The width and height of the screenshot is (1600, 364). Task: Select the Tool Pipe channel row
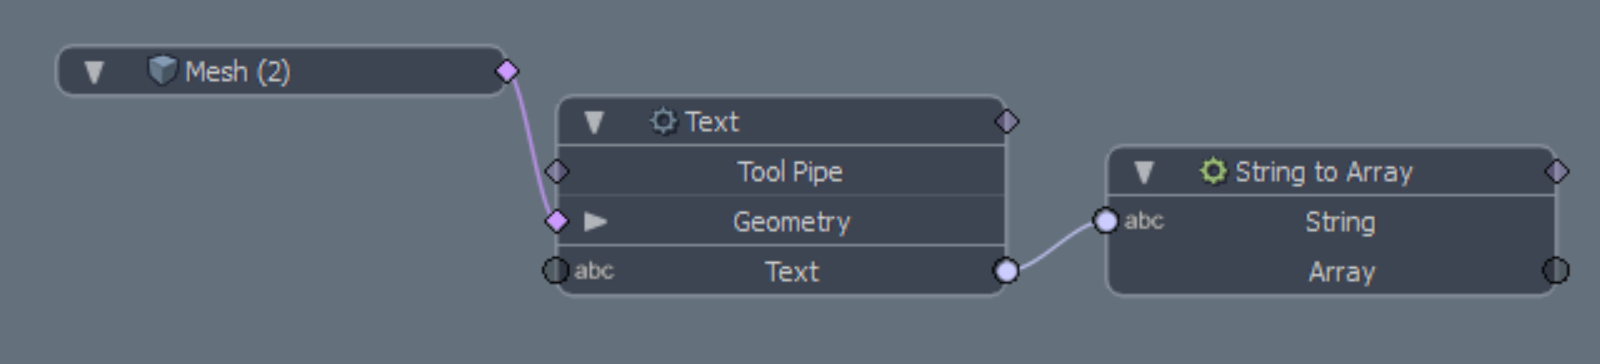781,171
